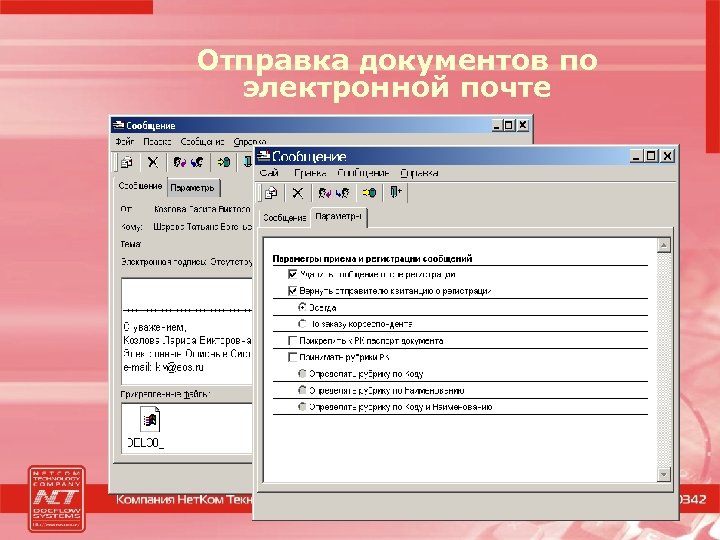Enable 'Прикрепить к РК паспорт документа' checkbox
720x540 pixels.
pos(292,340)
